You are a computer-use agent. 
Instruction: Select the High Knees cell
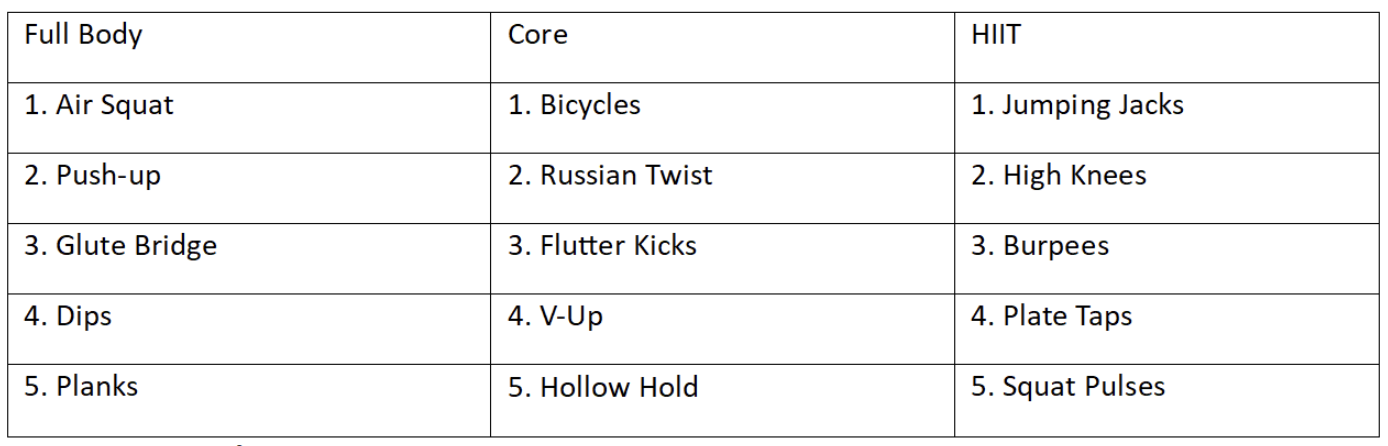point(1059,176)
